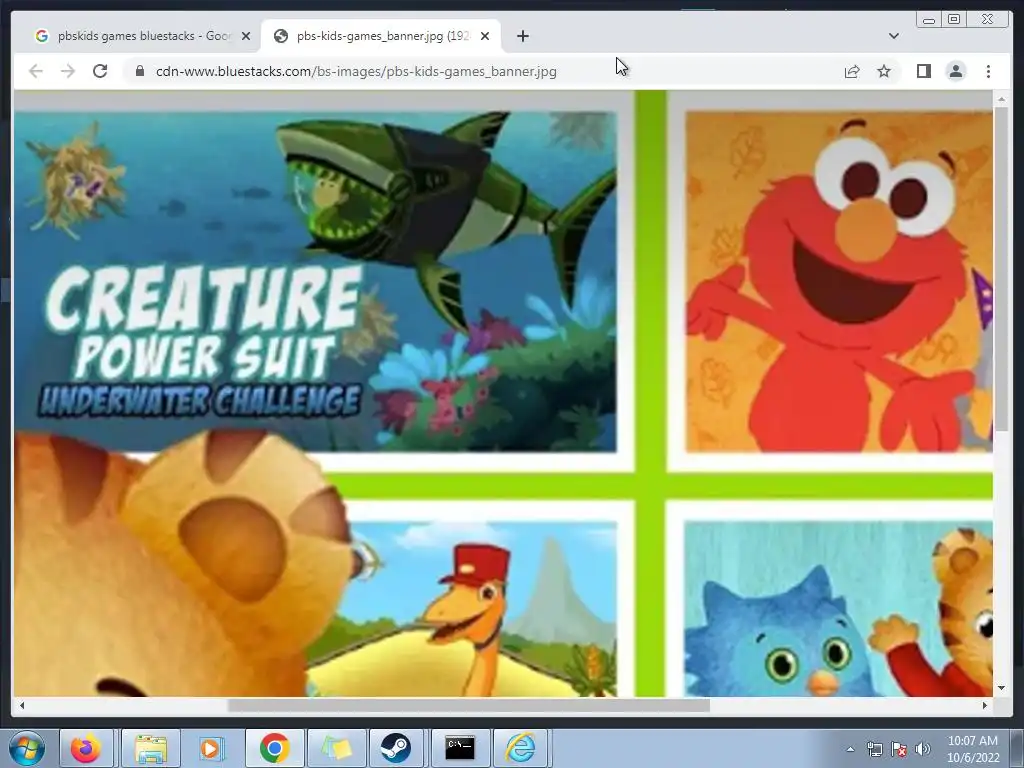
Task: Show hidden system tray icons
Action: [x=850, y=749]
